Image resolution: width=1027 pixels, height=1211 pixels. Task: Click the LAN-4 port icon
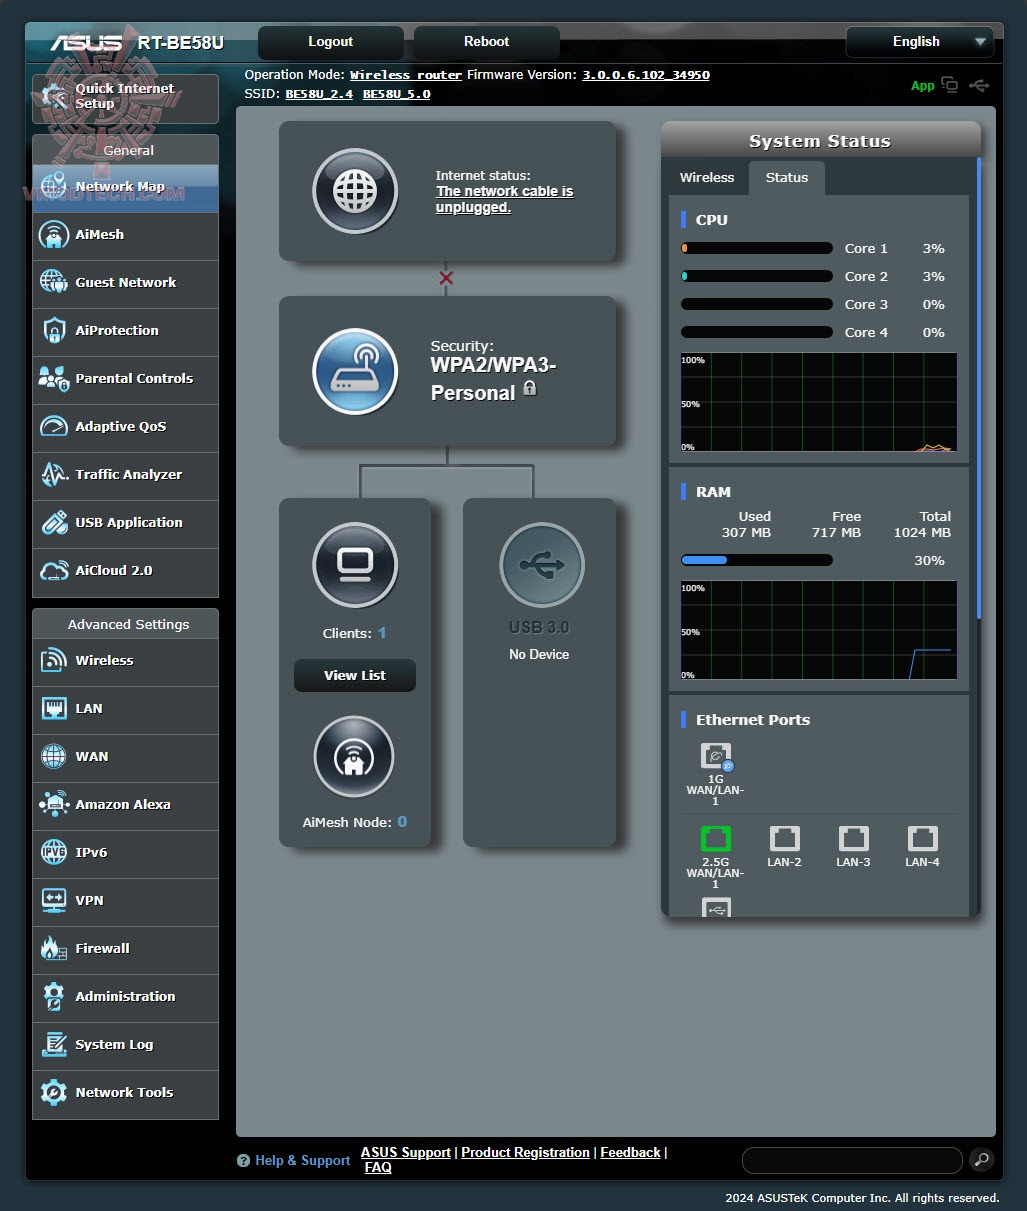pyautogui.click(x=922, y=839)
